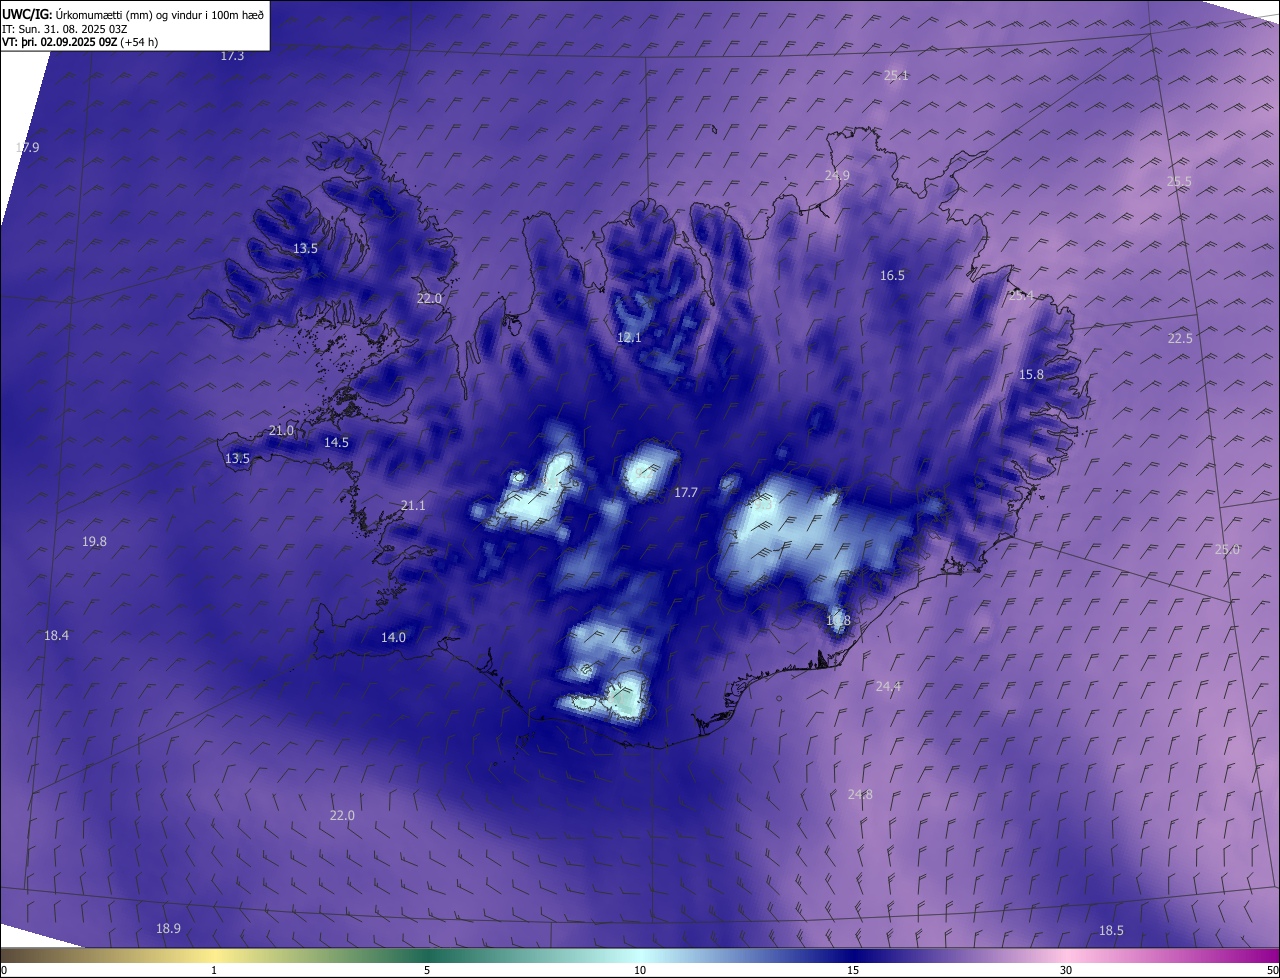Viewport: 1280px width, 978px height.
Task: Click the color scale tick label 10
Action: (x=640, y=970)
